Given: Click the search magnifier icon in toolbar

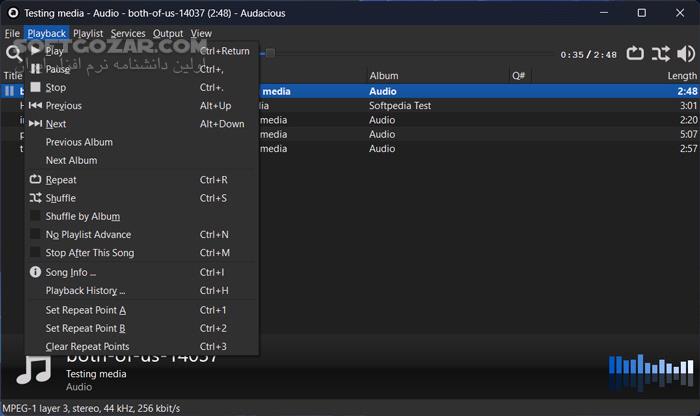Looking at the screenshot, I should pyautogui.click(x=14, y=54).
